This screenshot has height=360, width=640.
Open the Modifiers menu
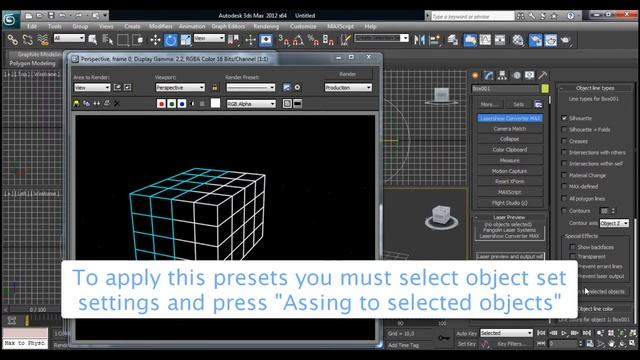click(160, 26)
